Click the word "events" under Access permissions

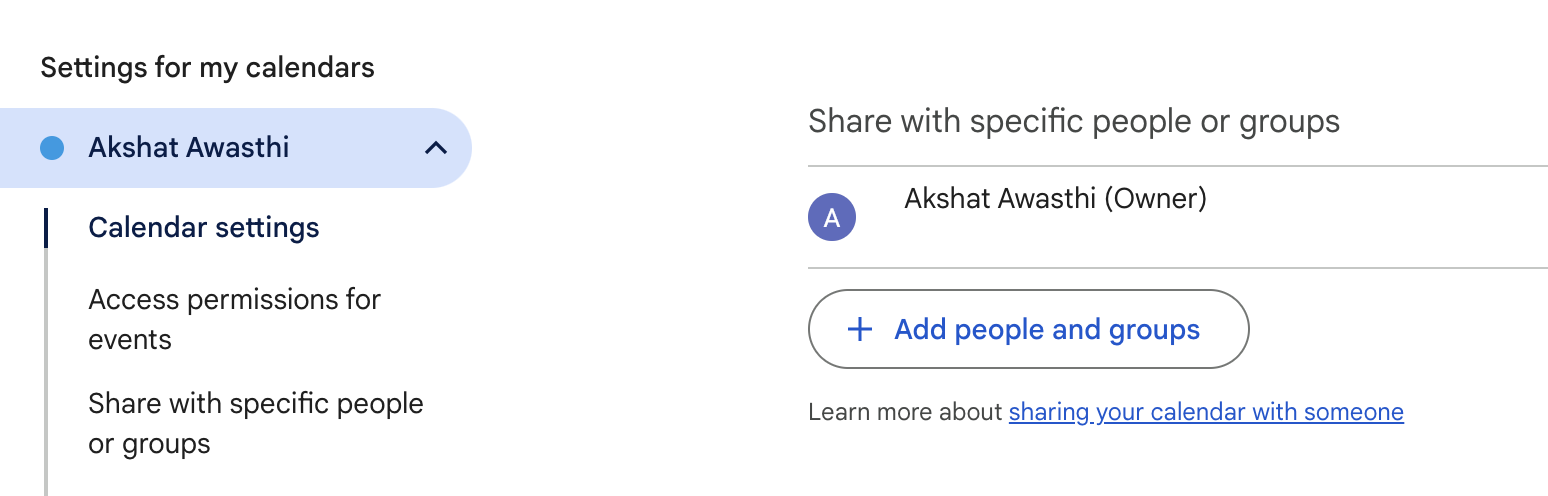pyautogui.click(x=130, y=340)
